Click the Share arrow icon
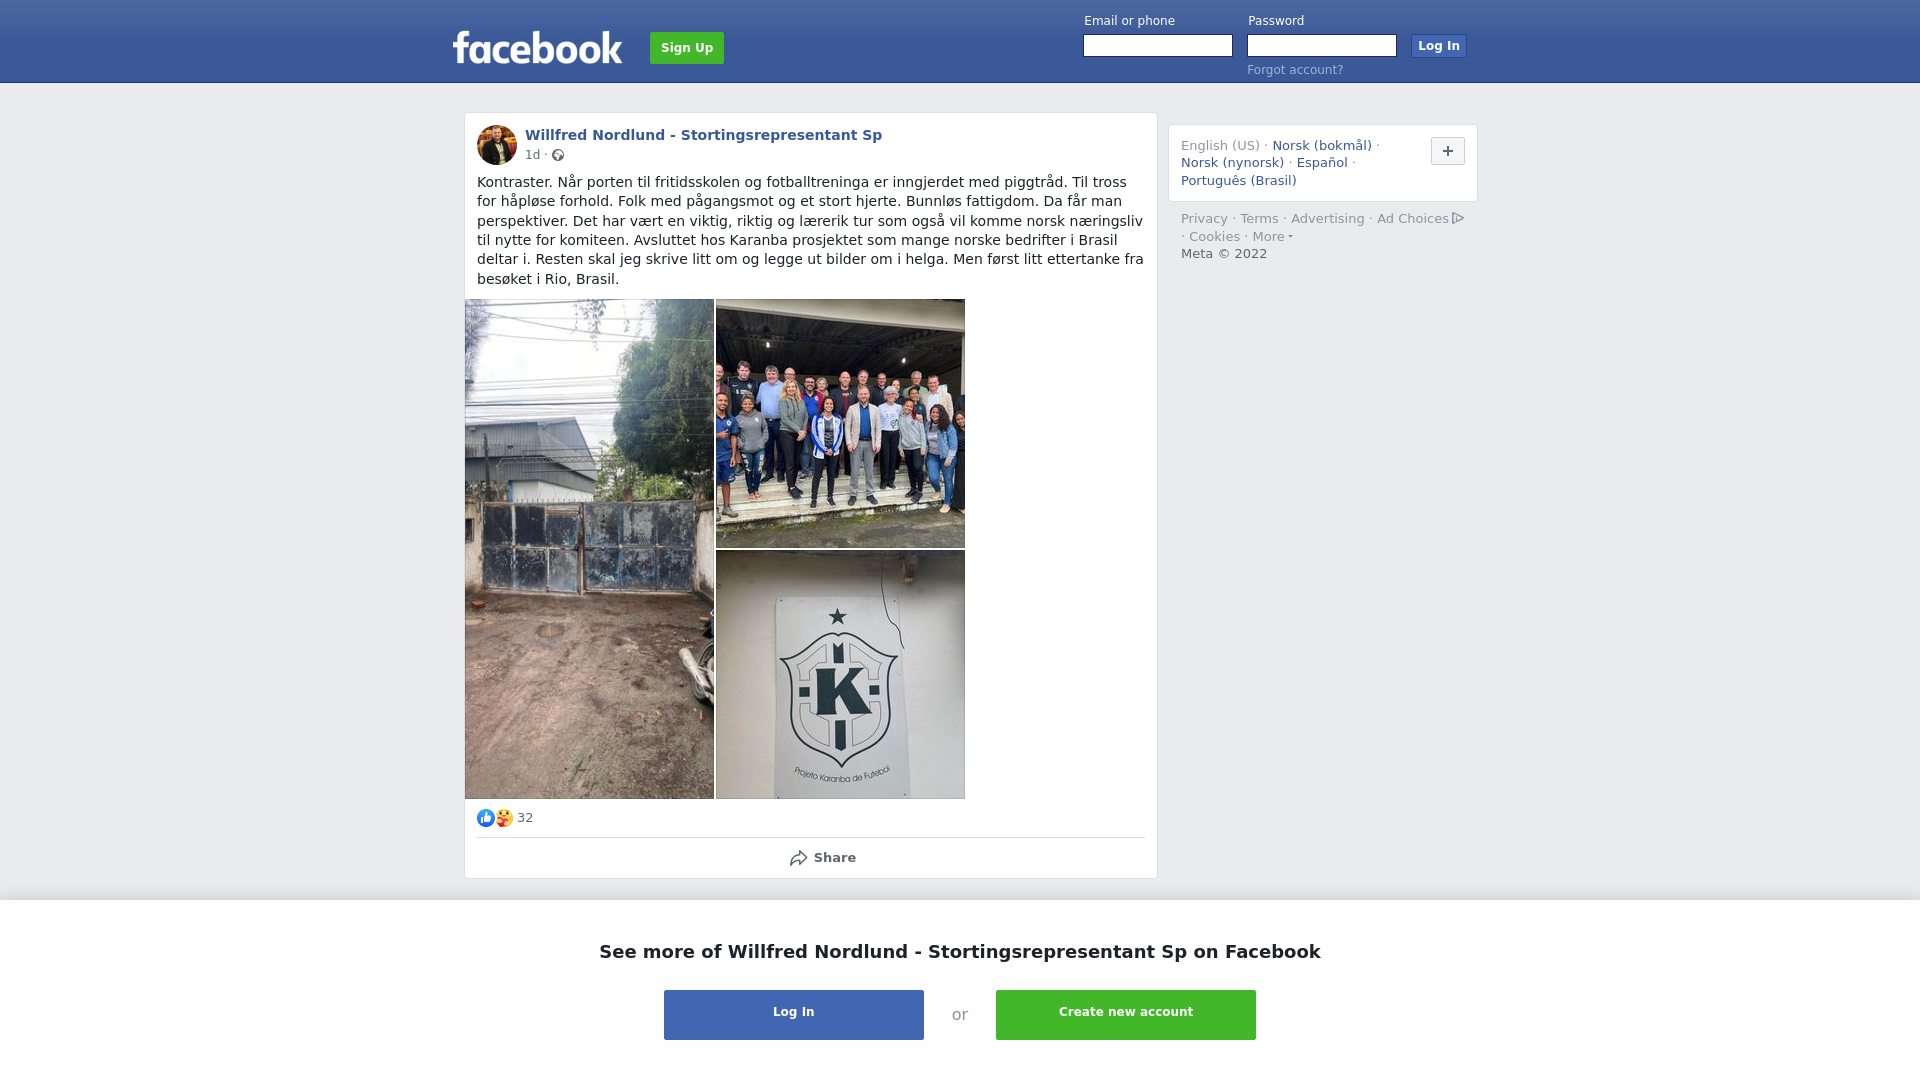Screen dimensions: 1920x1080 [799, 858]
